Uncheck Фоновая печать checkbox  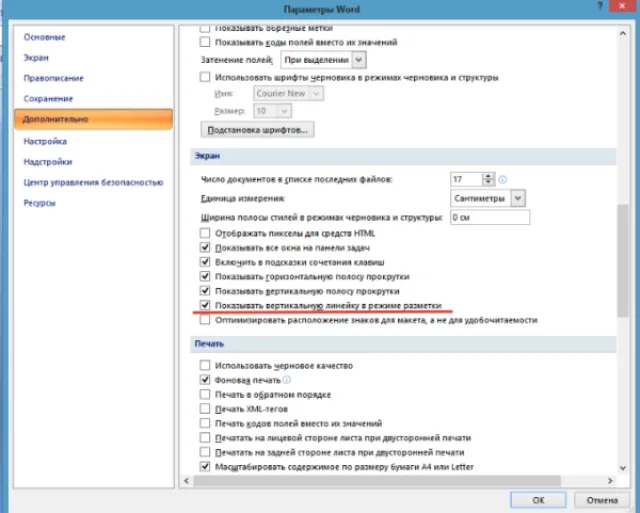[x=205, y=380]
